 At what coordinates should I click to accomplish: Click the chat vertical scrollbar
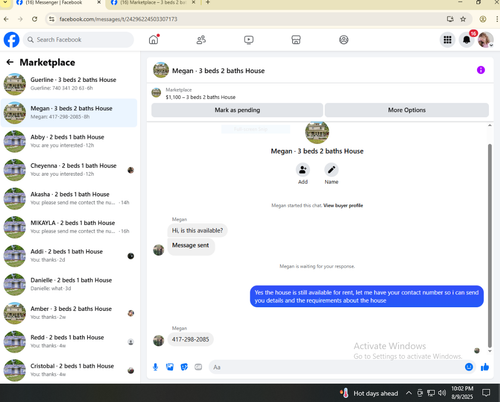pos(490,245)
